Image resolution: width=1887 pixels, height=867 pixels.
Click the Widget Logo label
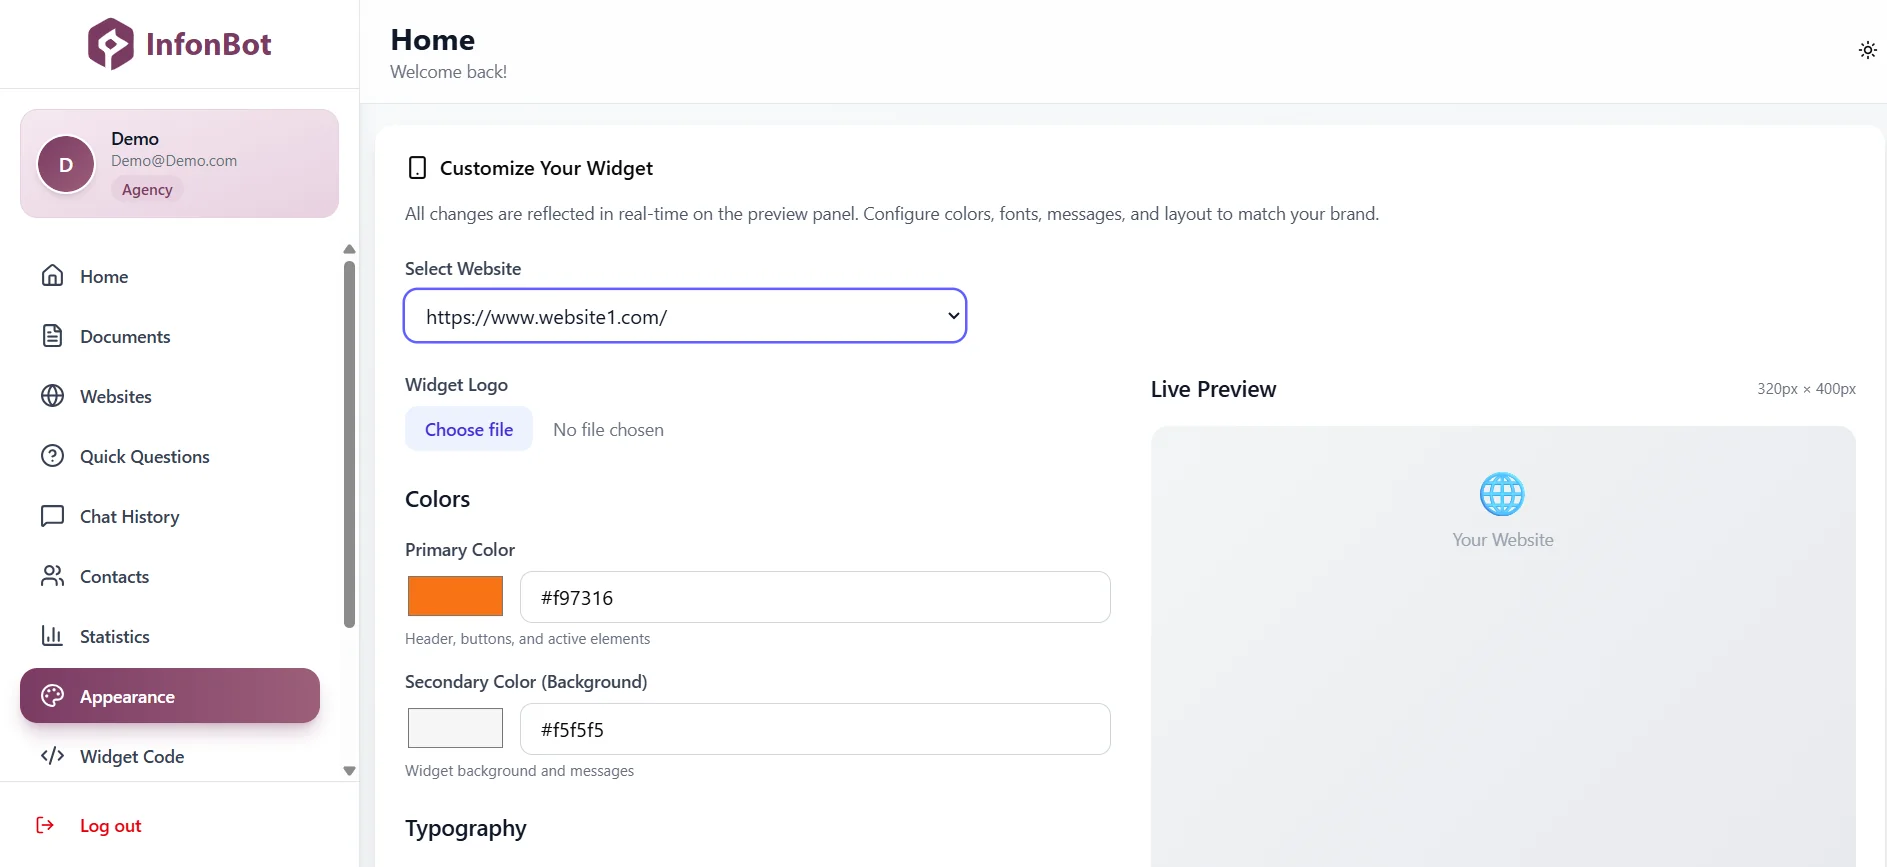(x=456, y=385)
